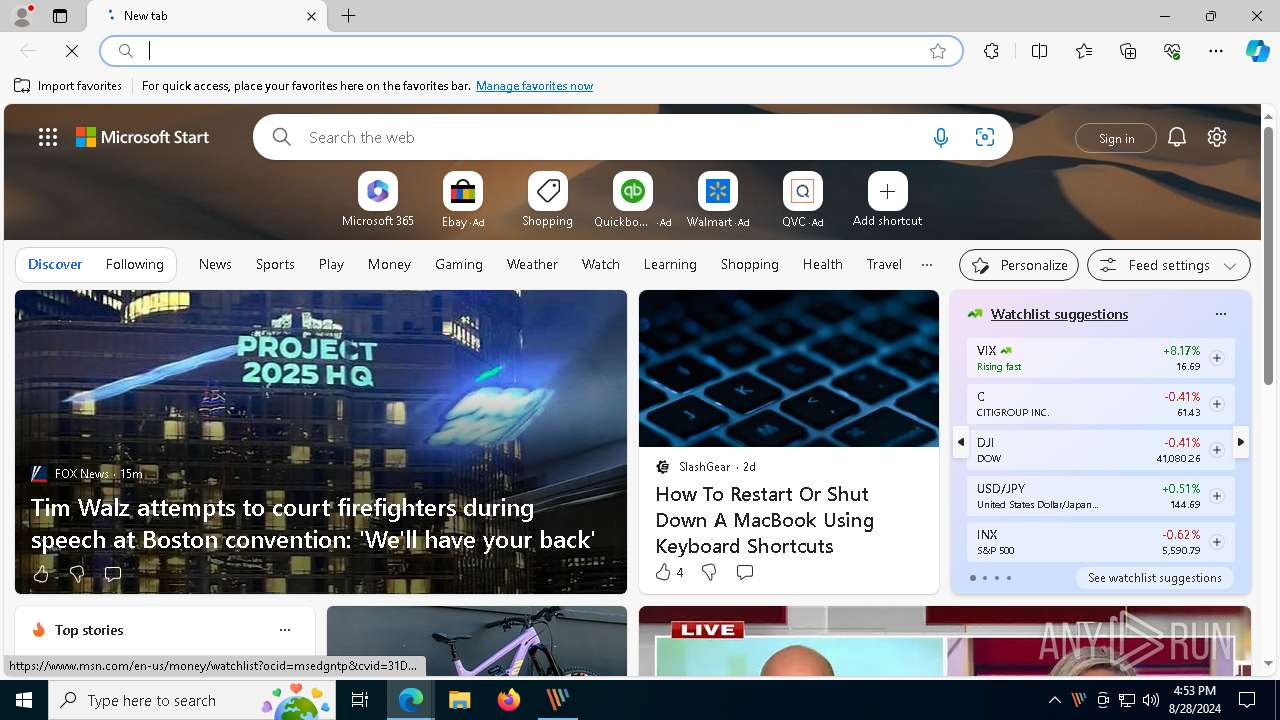Image resolution: width=1280 pixels, height=720 pixels.
Task: Add VIX to watchlist
Action: pos(1217,358)
